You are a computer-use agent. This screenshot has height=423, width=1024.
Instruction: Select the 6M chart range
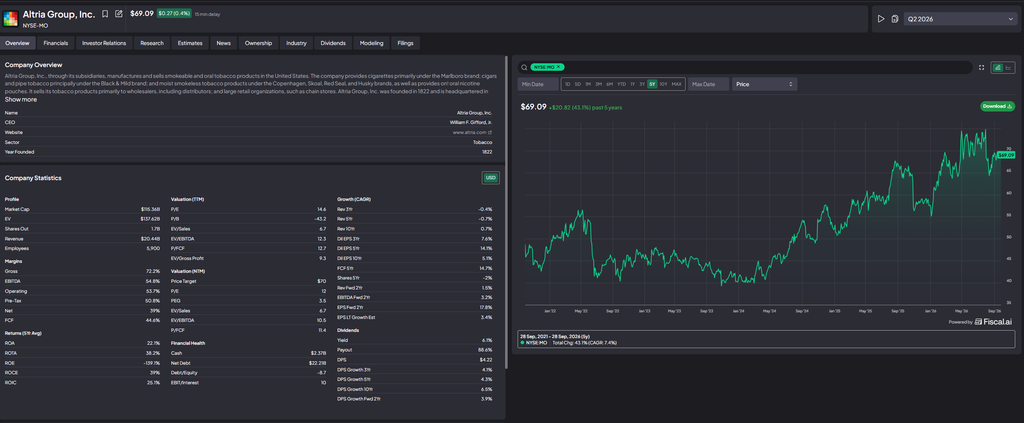[609, 84]
